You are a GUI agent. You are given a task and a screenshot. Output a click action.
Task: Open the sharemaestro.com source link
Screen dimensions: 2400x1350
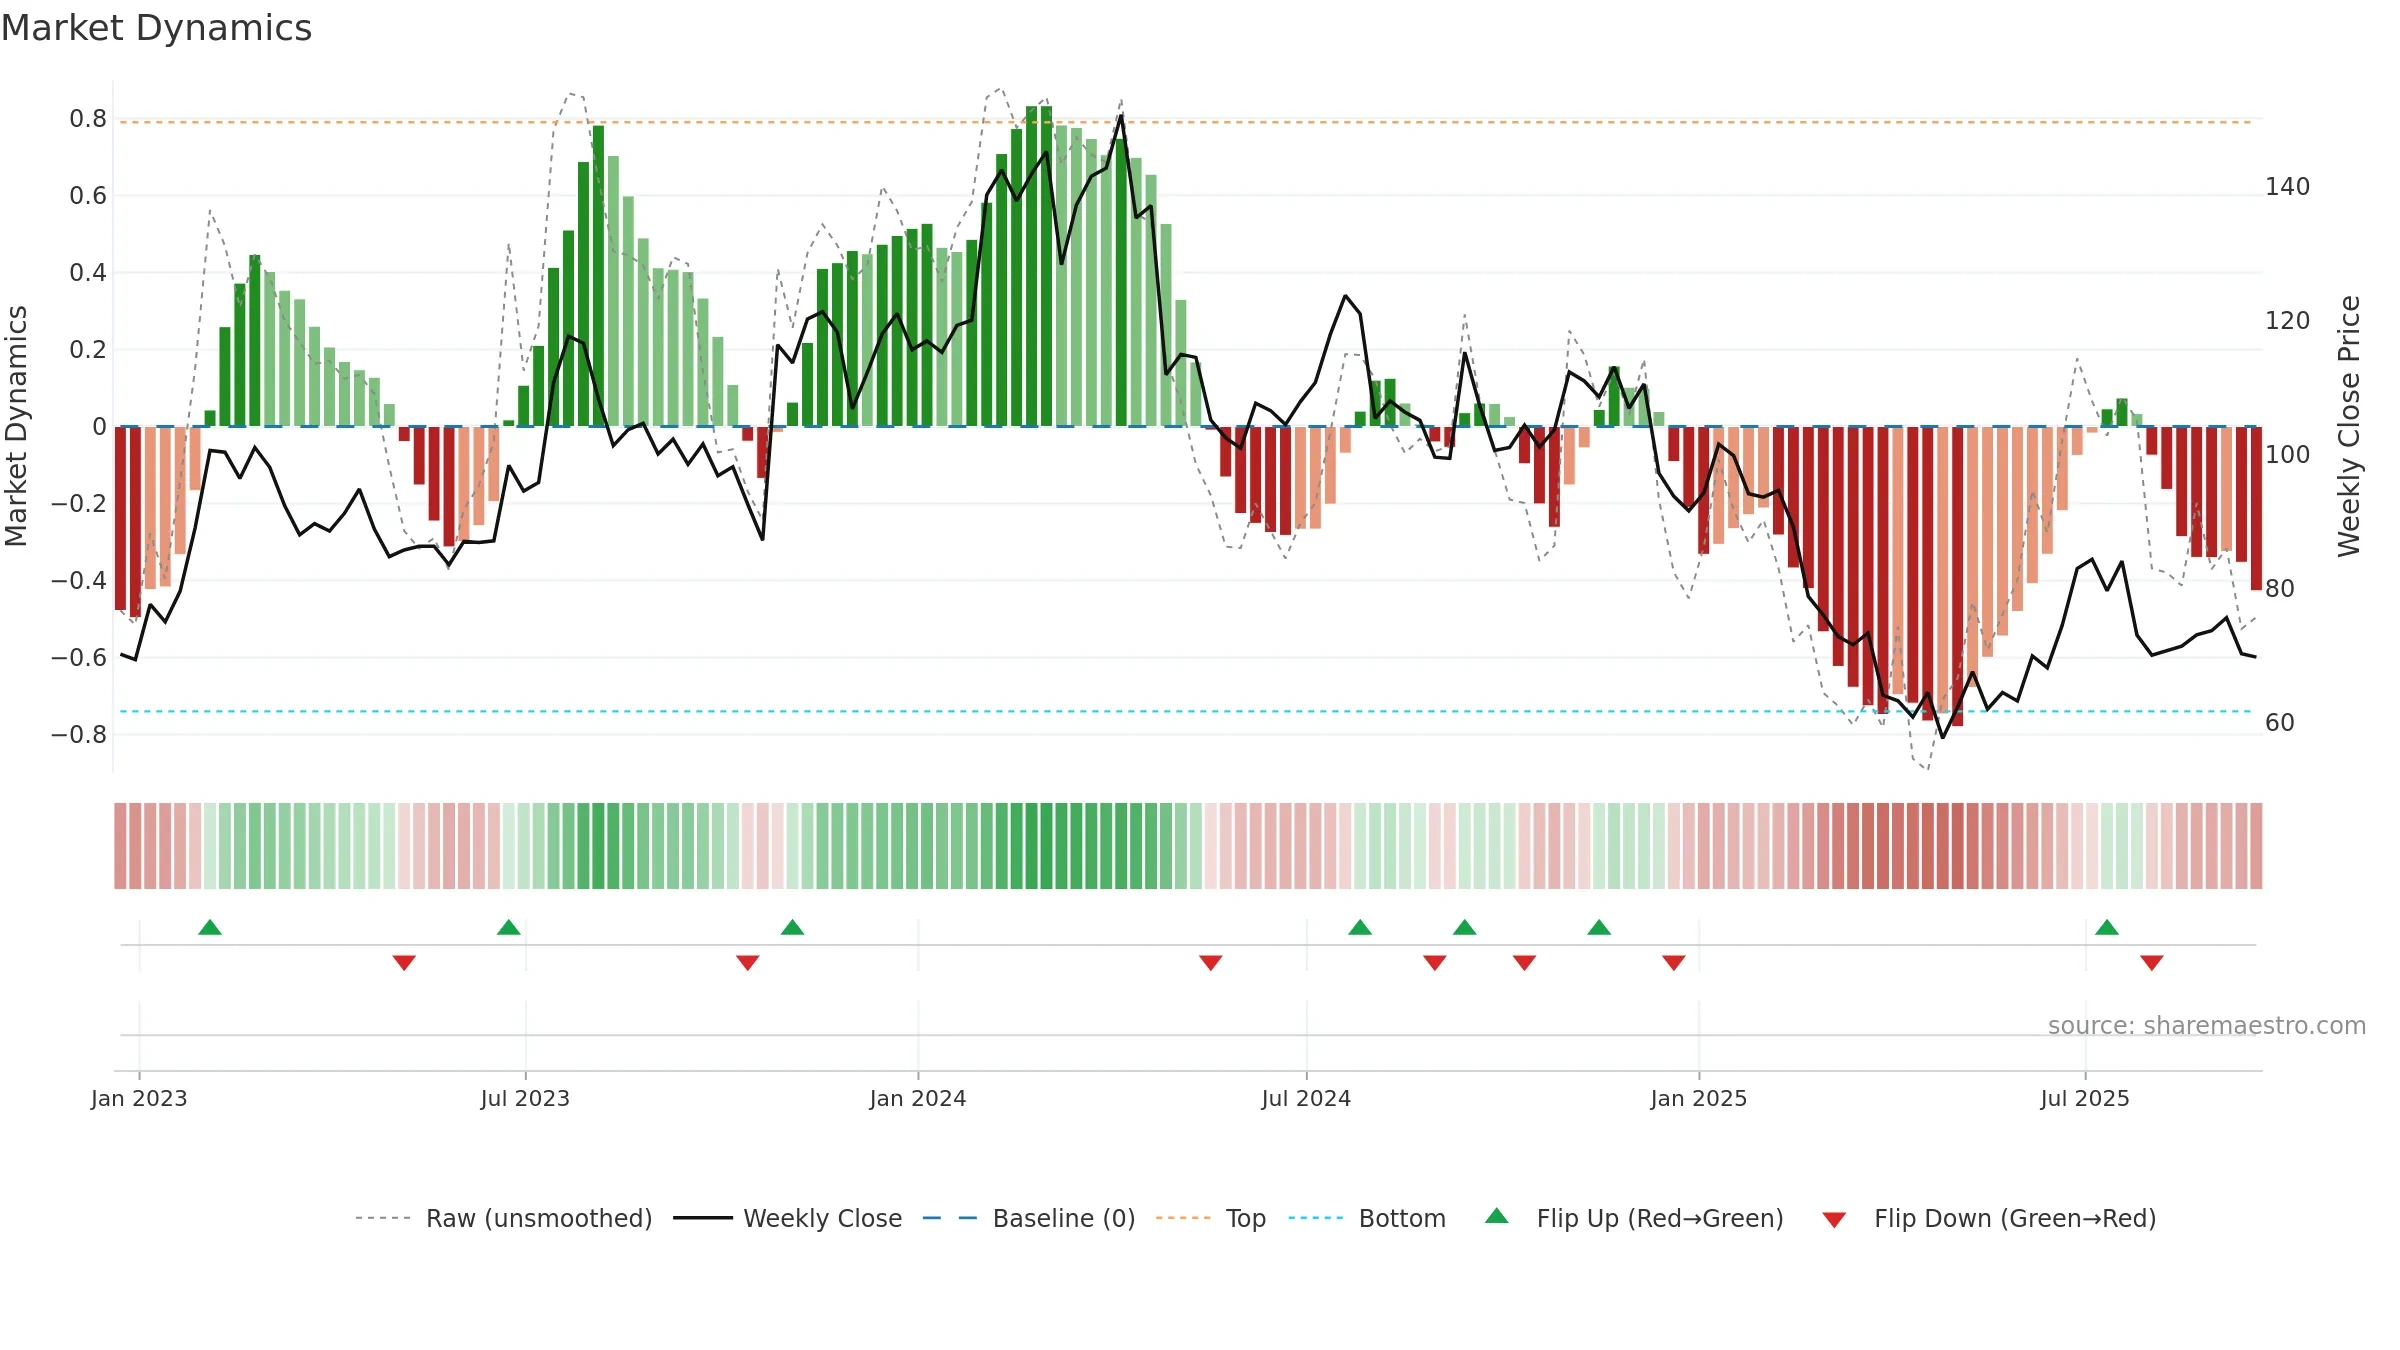2207,1026
